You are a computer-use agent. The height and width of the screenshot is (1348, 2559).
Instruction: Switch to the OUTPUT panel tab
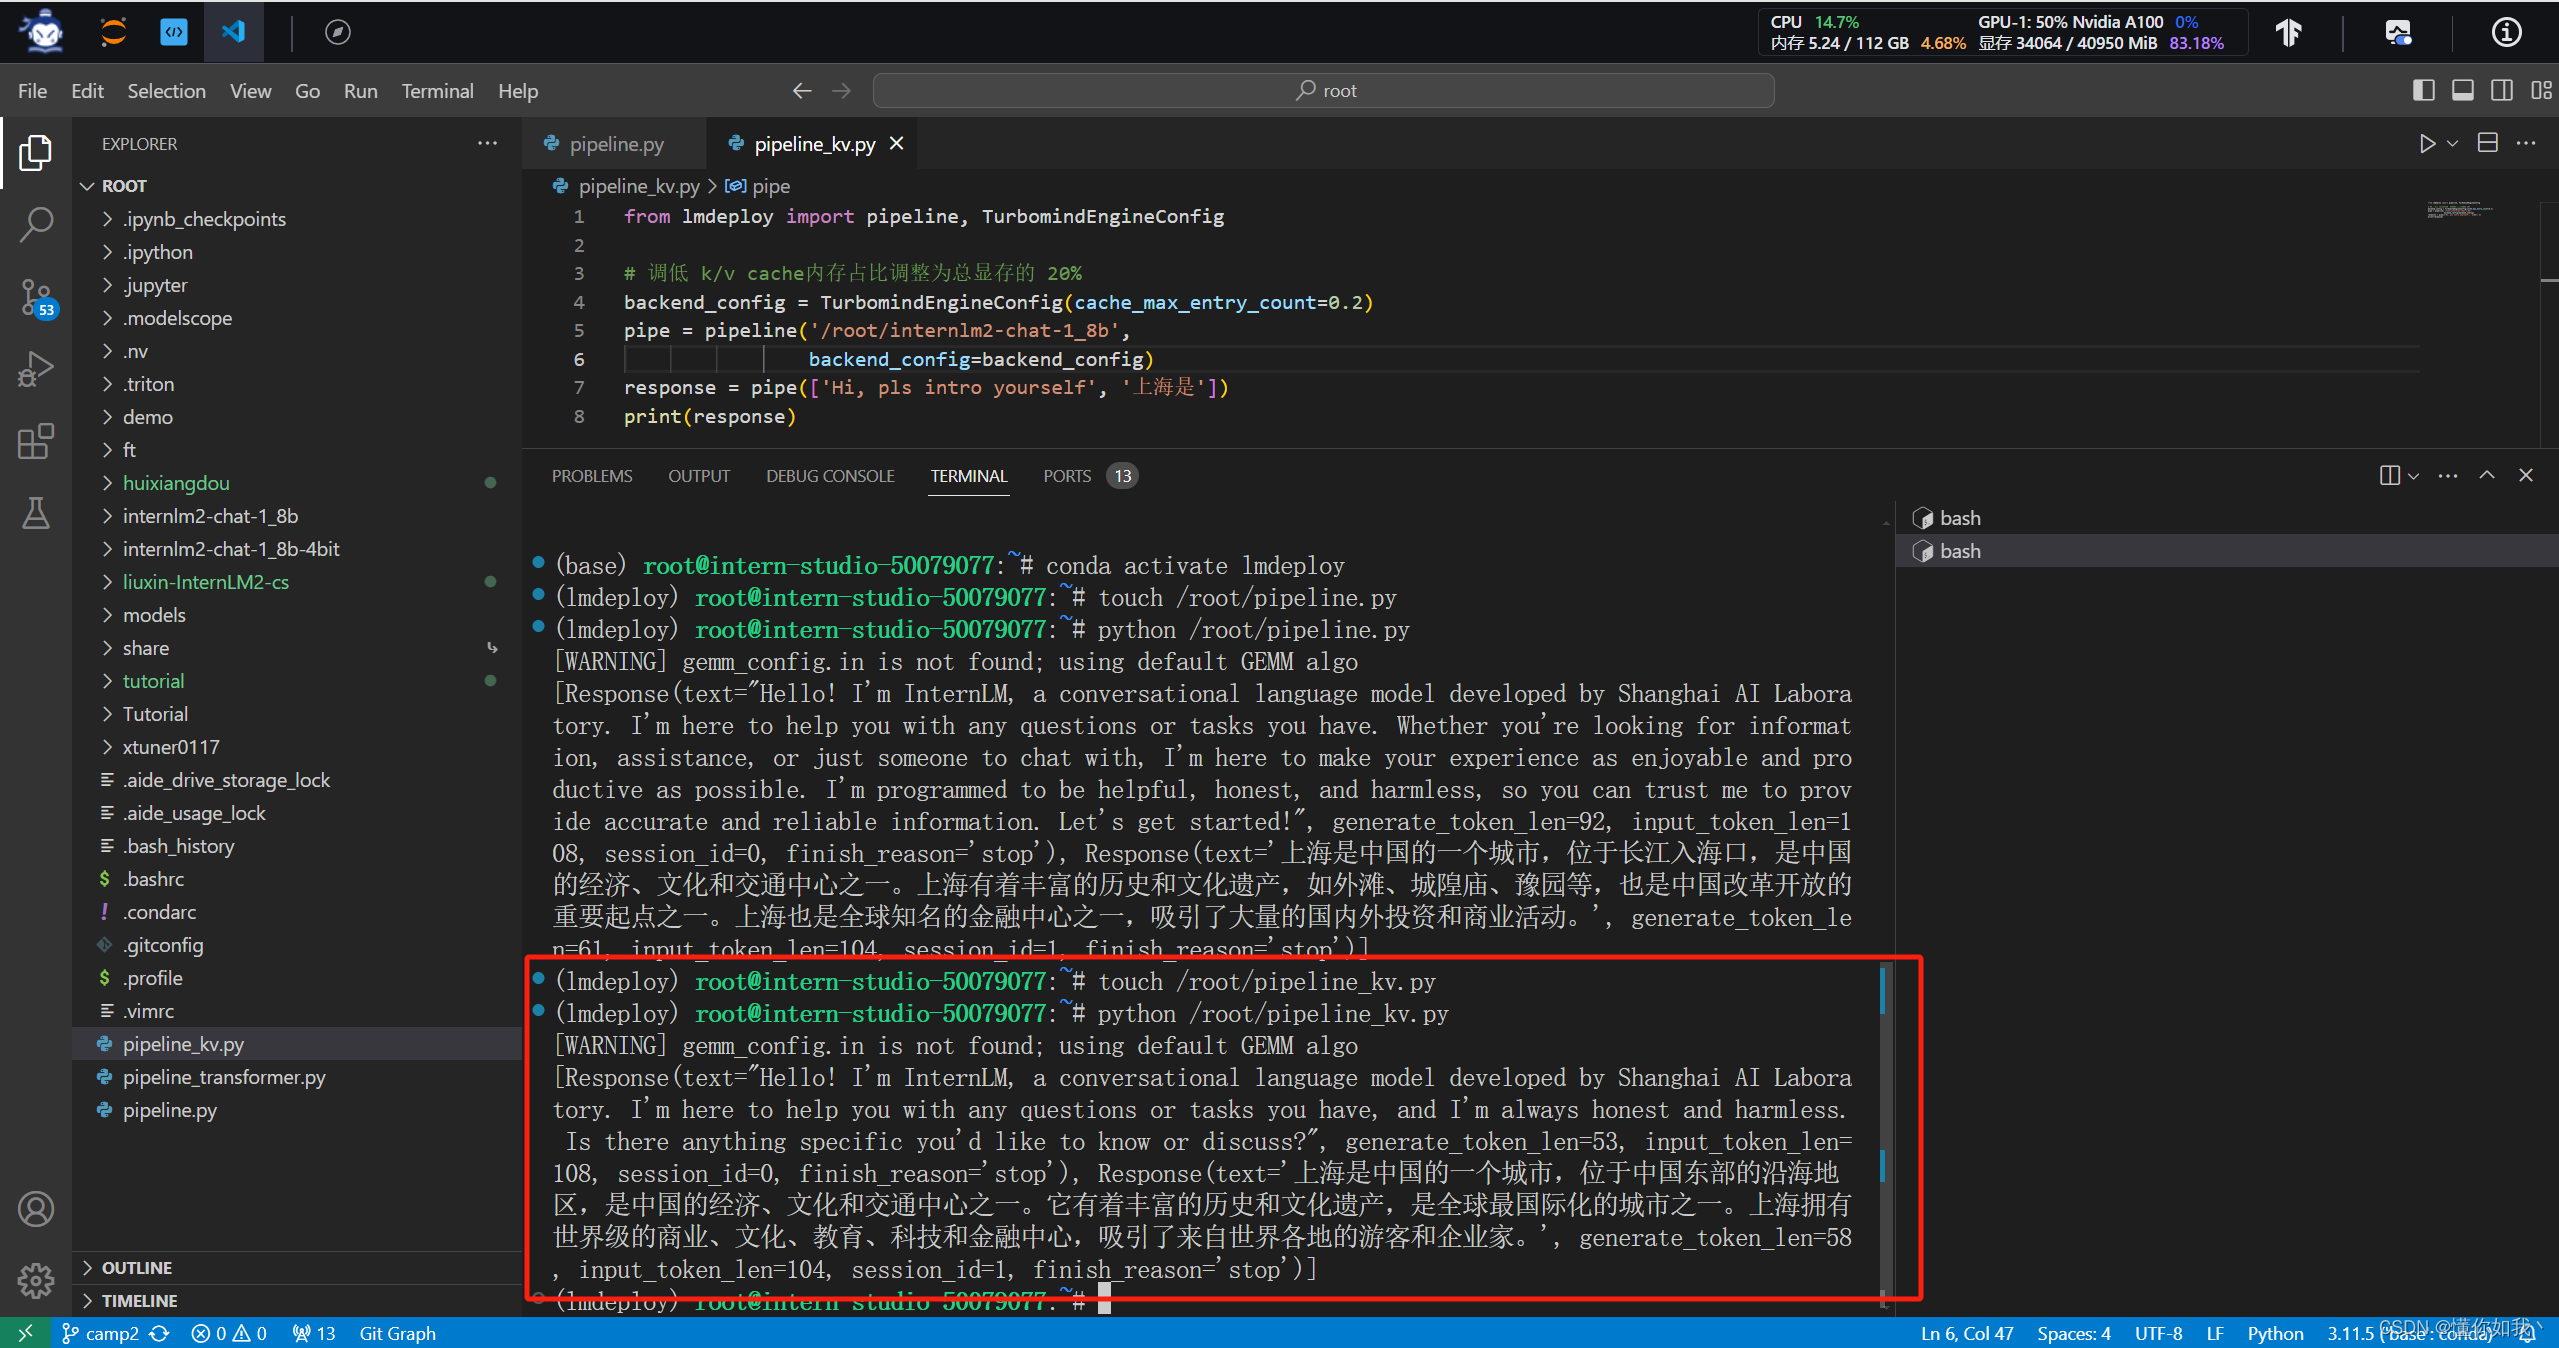[x=699, y=476]
